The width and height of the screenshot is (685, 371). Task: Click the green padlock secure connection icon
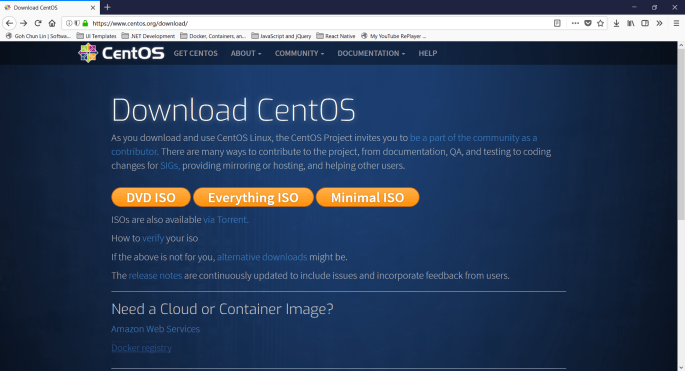point(85,23)
